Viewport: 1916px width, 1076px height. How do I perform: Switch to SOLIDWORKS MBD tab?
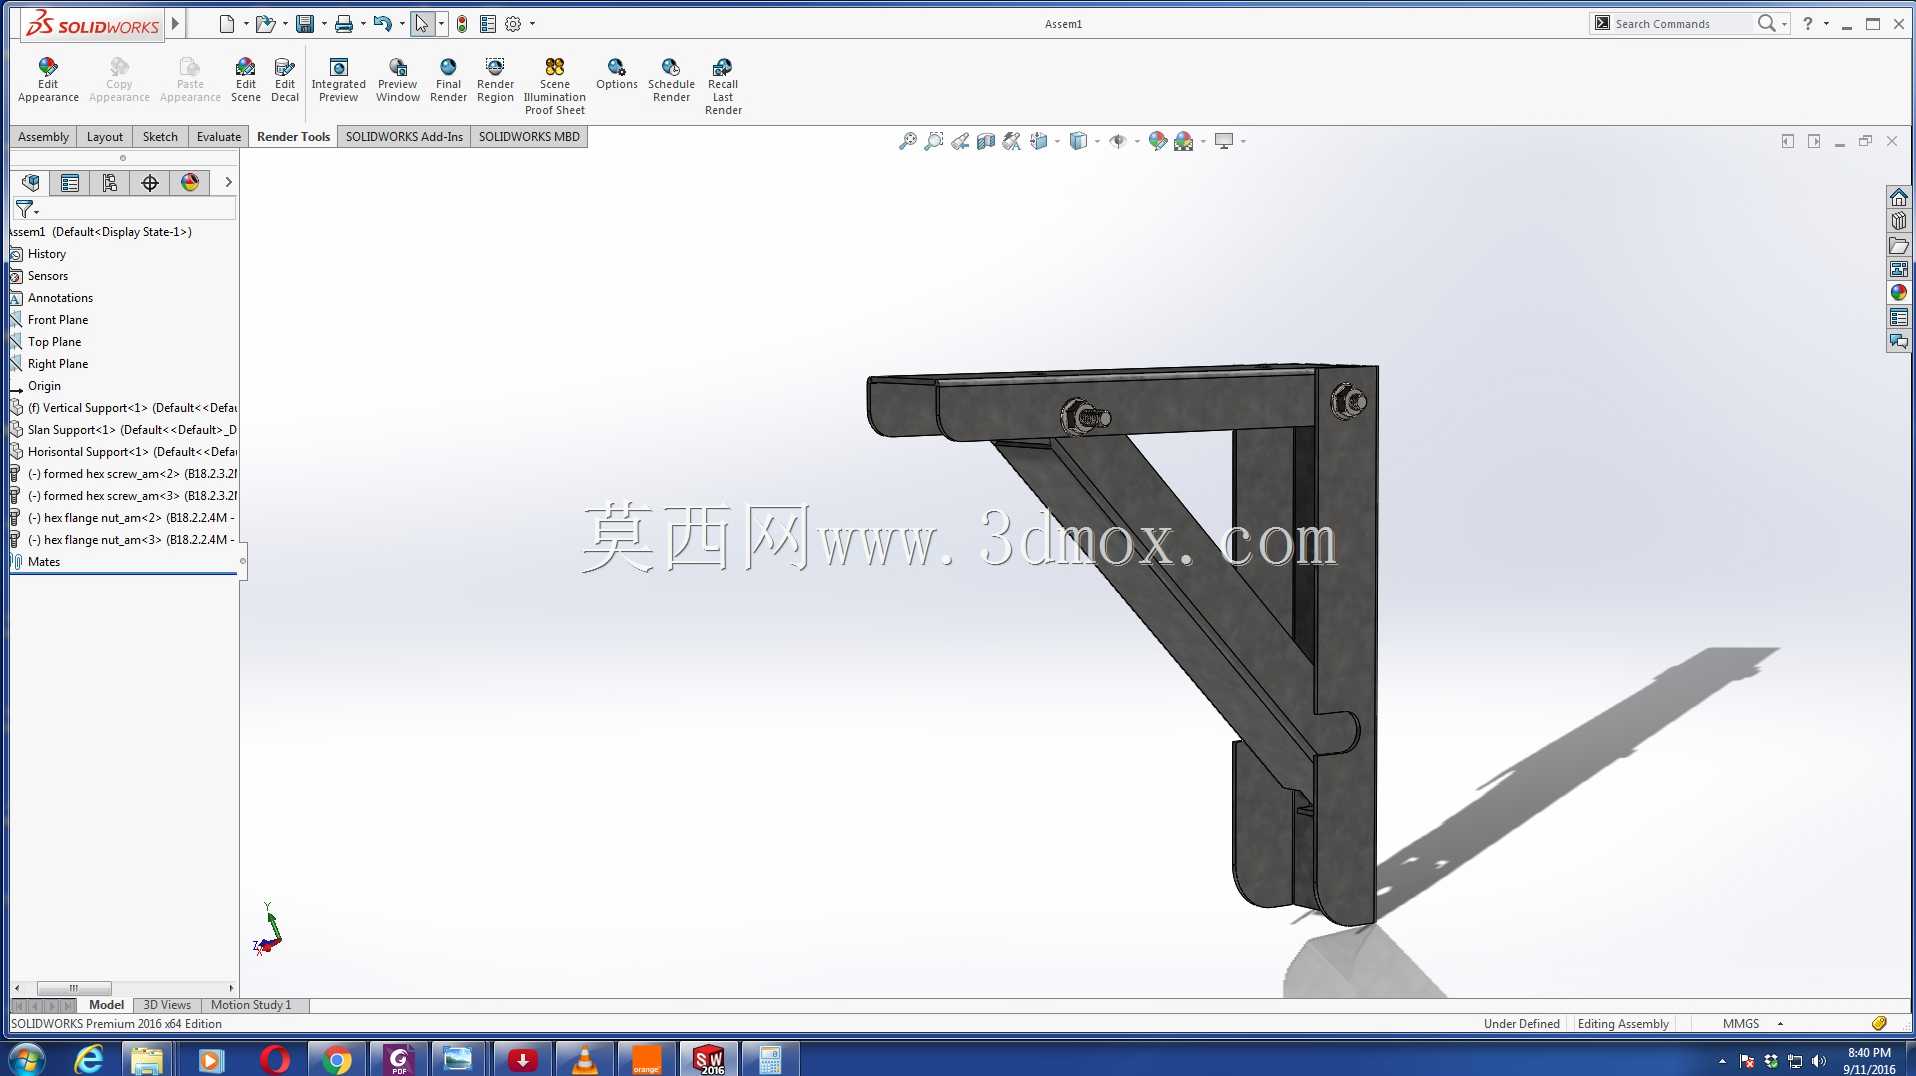point(529,137)
